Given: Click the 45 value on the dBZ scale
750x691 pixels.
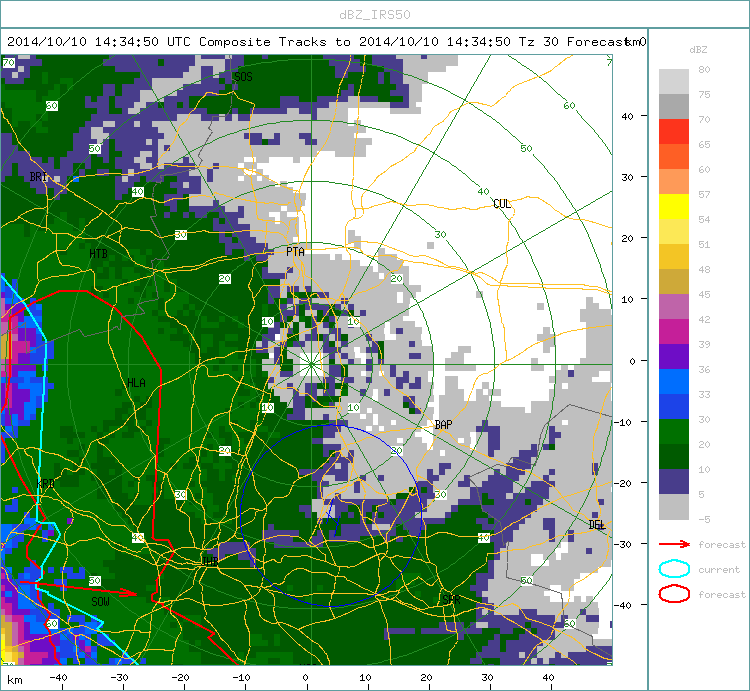Looking at the screenshot, I should (704, 294).
